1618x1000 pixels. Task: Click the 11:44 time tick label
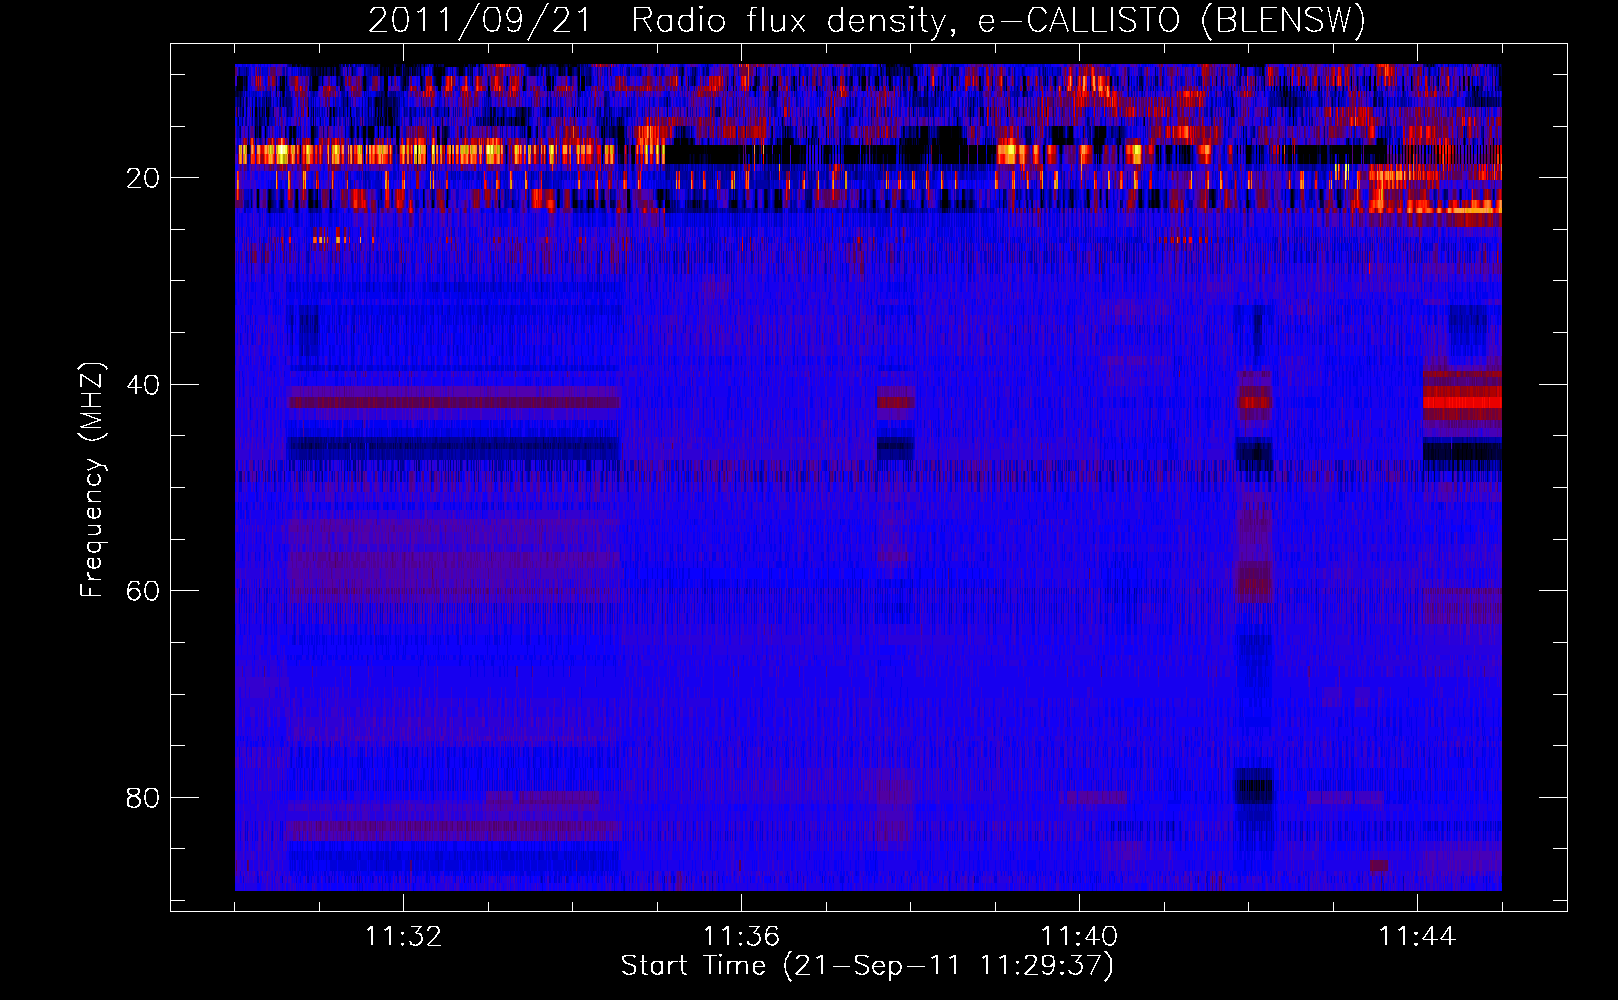(x=1417, y=936)
